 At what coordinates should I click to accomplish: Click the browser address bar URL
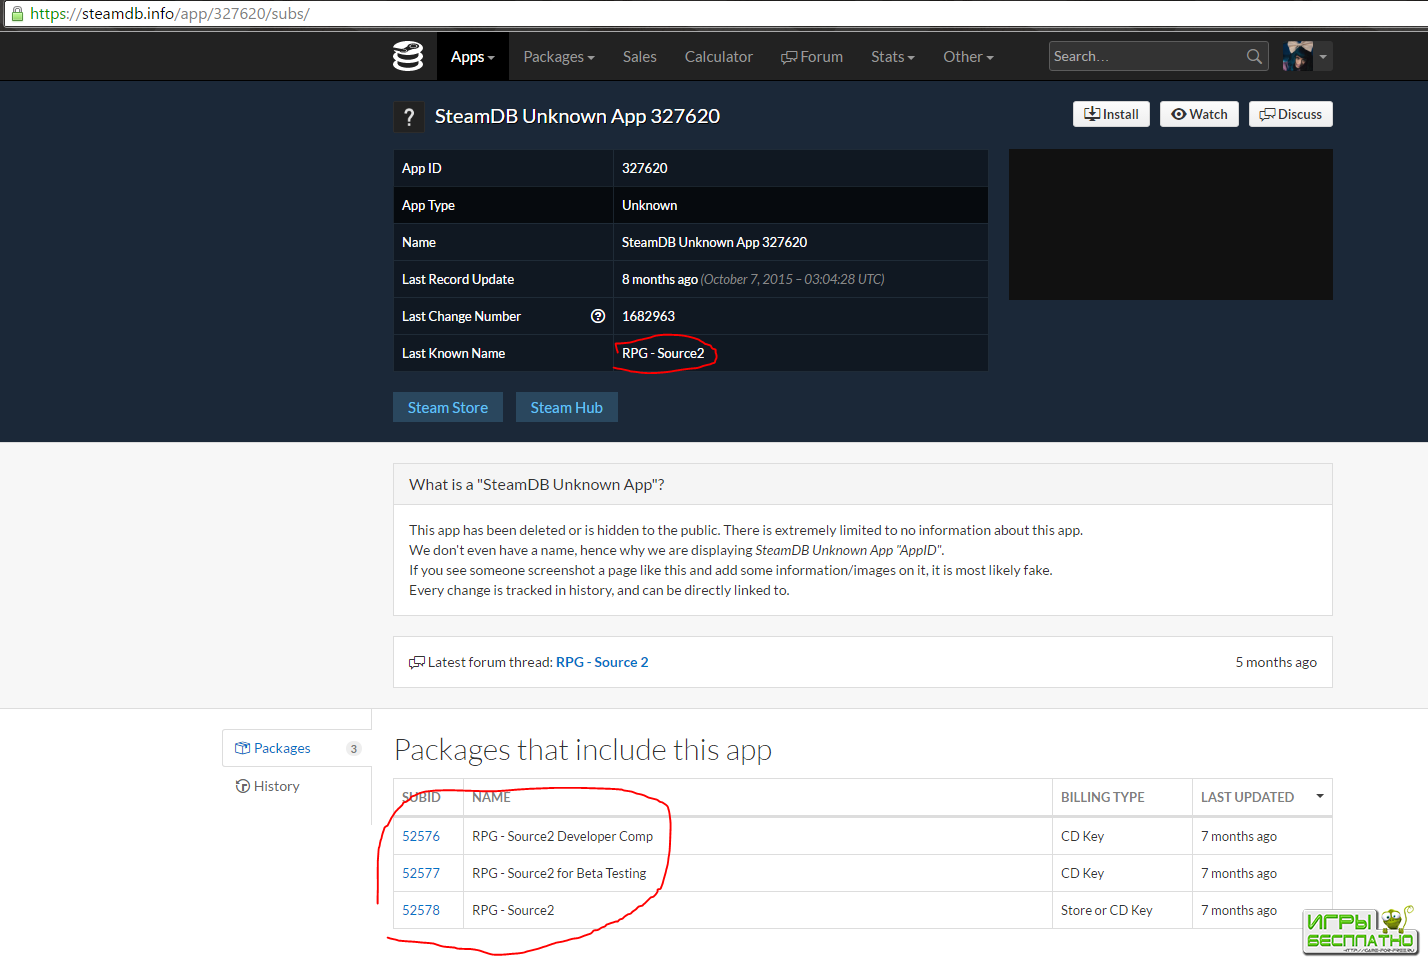(x=170, y=14)
